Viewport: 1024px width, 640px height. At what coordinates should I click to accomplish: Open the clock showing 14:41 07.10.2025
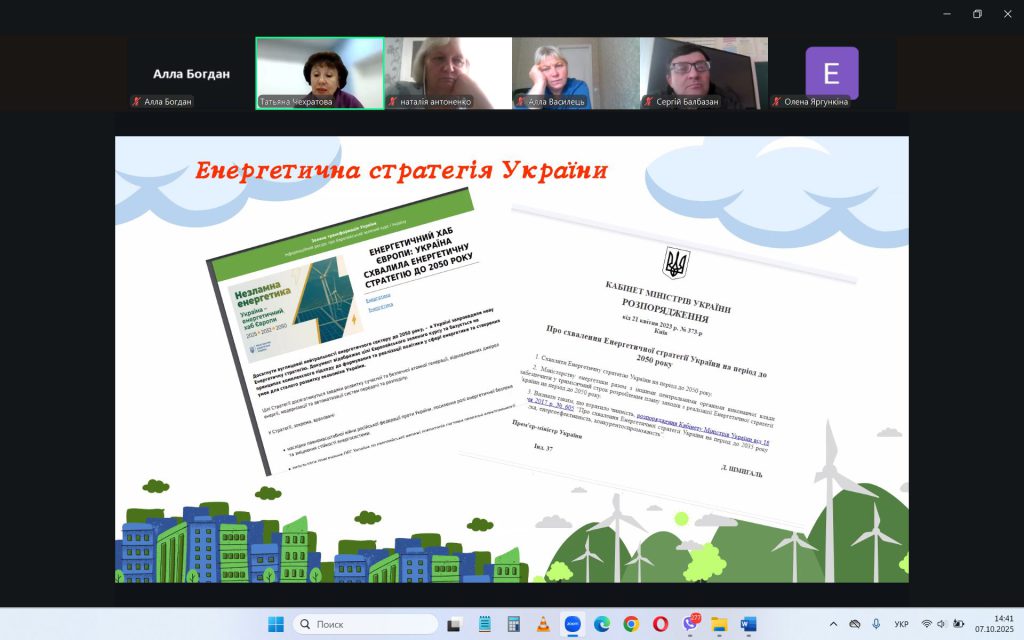coord(994,624)
